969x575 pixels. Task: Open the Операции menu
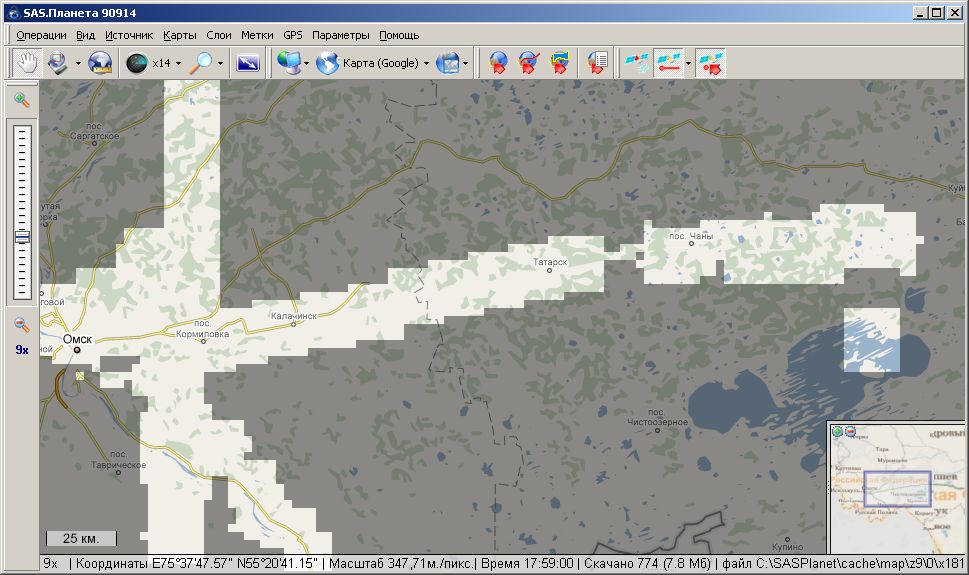tap(41, 35)
